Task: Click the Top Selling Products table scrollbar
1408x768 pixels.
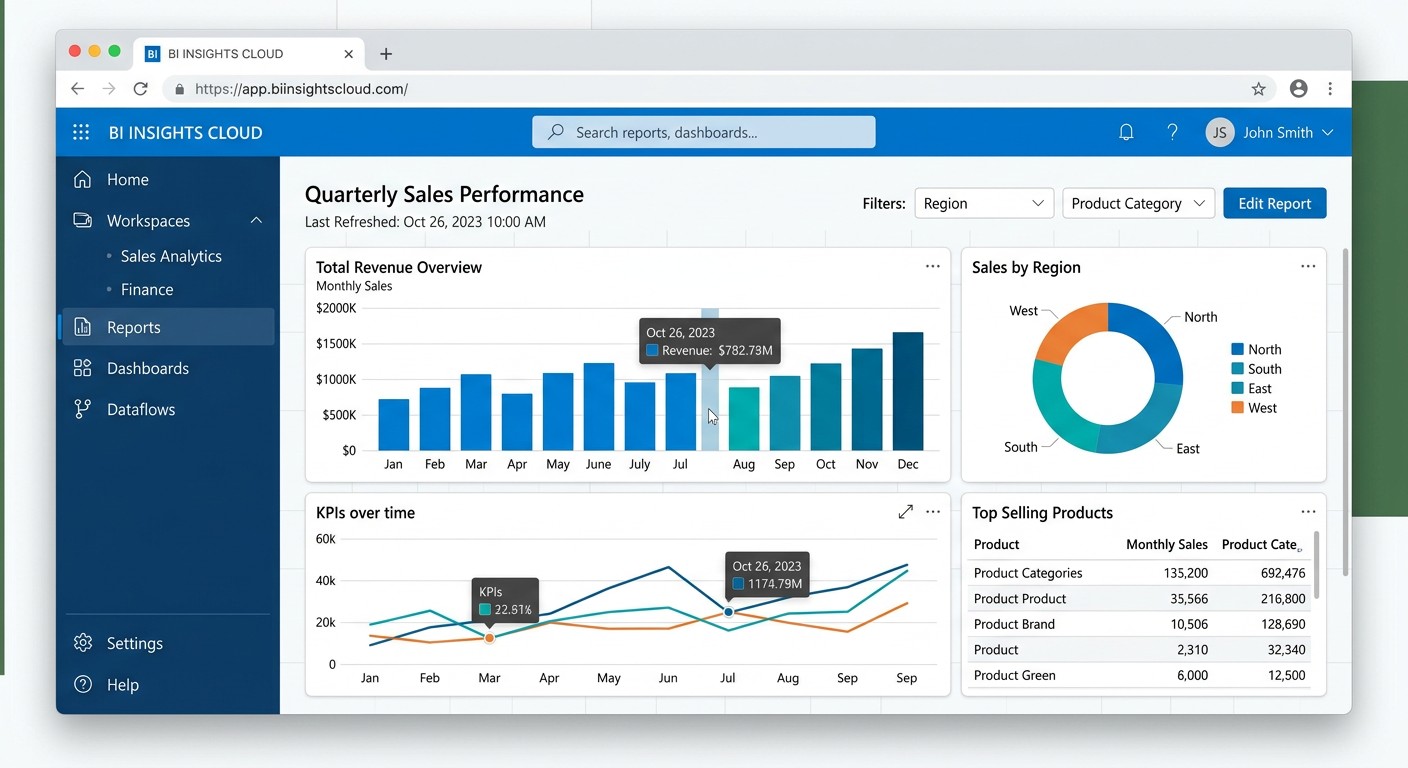Action: click(x=1315, y=564)
